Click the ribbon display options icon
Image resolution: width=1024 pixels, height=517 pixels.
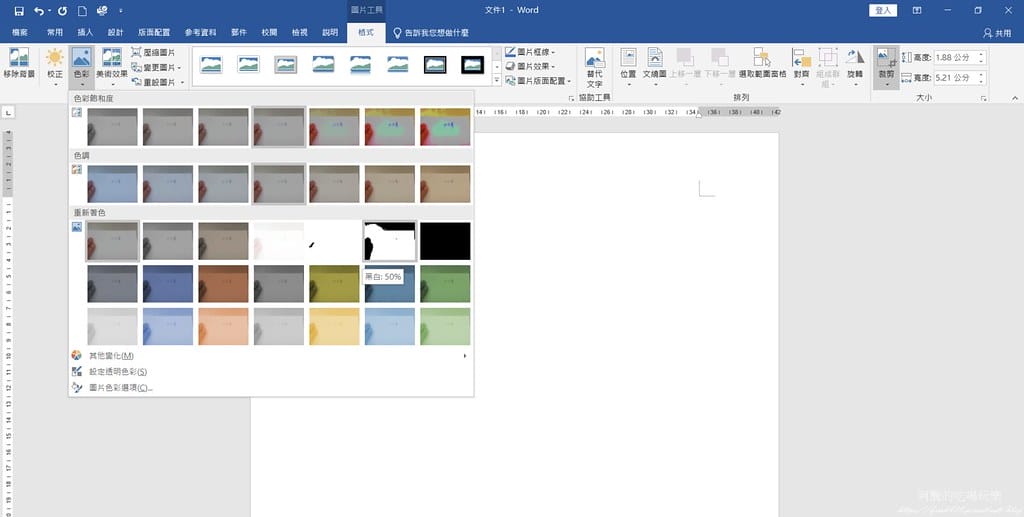tap(917, 10)
